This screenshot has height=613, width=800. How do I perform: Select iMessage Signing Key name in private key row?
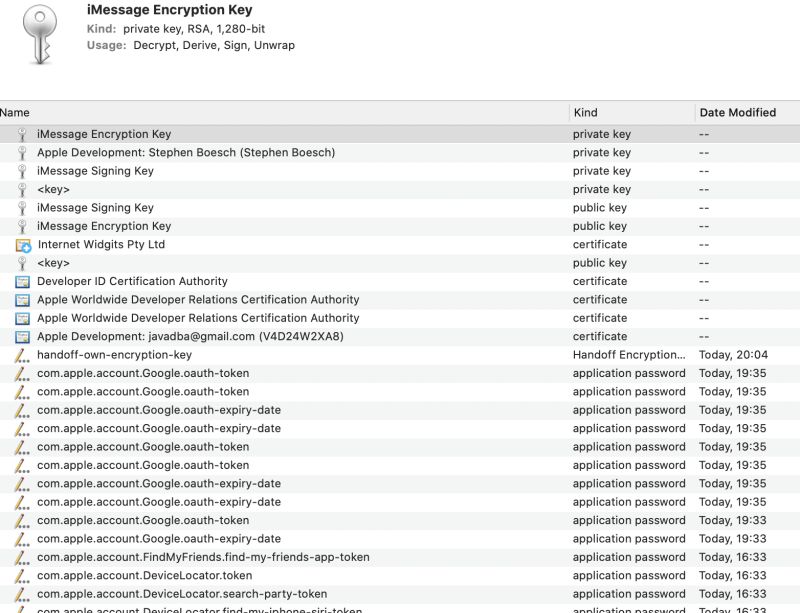click(x=95, y=171)
